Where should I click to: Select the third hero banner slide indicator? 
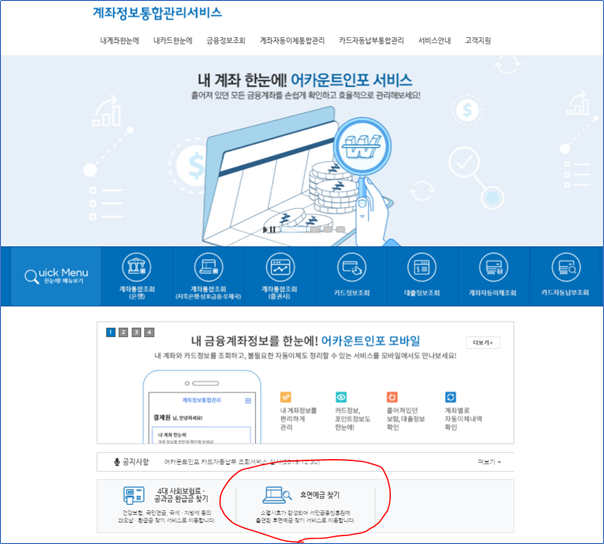(328, 230)
